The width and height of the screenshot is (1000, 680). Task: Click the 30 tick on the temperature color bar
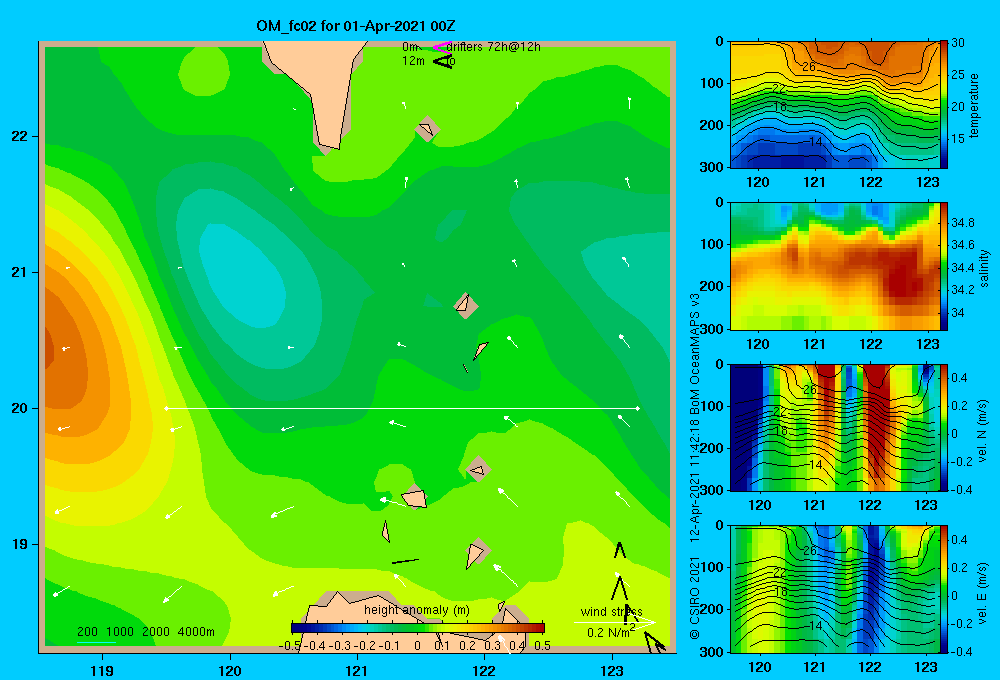[x=958, y=43]
